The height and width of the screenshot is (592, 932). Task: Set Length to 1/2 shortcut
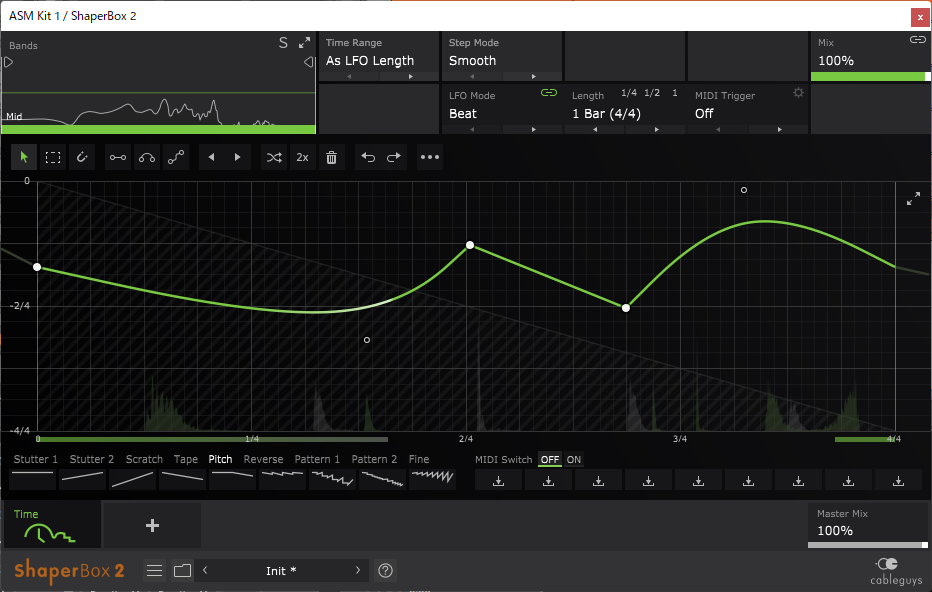[x=652, y=93]
